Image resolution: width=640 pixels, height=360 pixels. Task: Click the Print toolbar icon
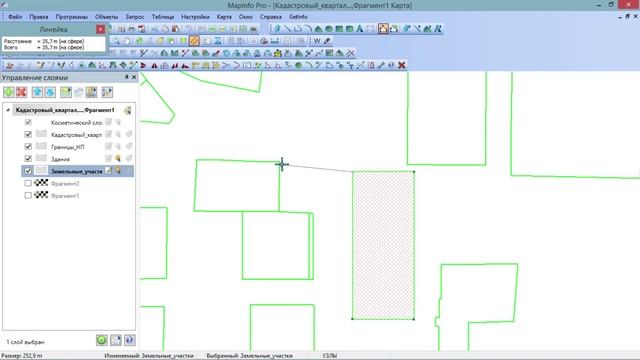(131, 29)
